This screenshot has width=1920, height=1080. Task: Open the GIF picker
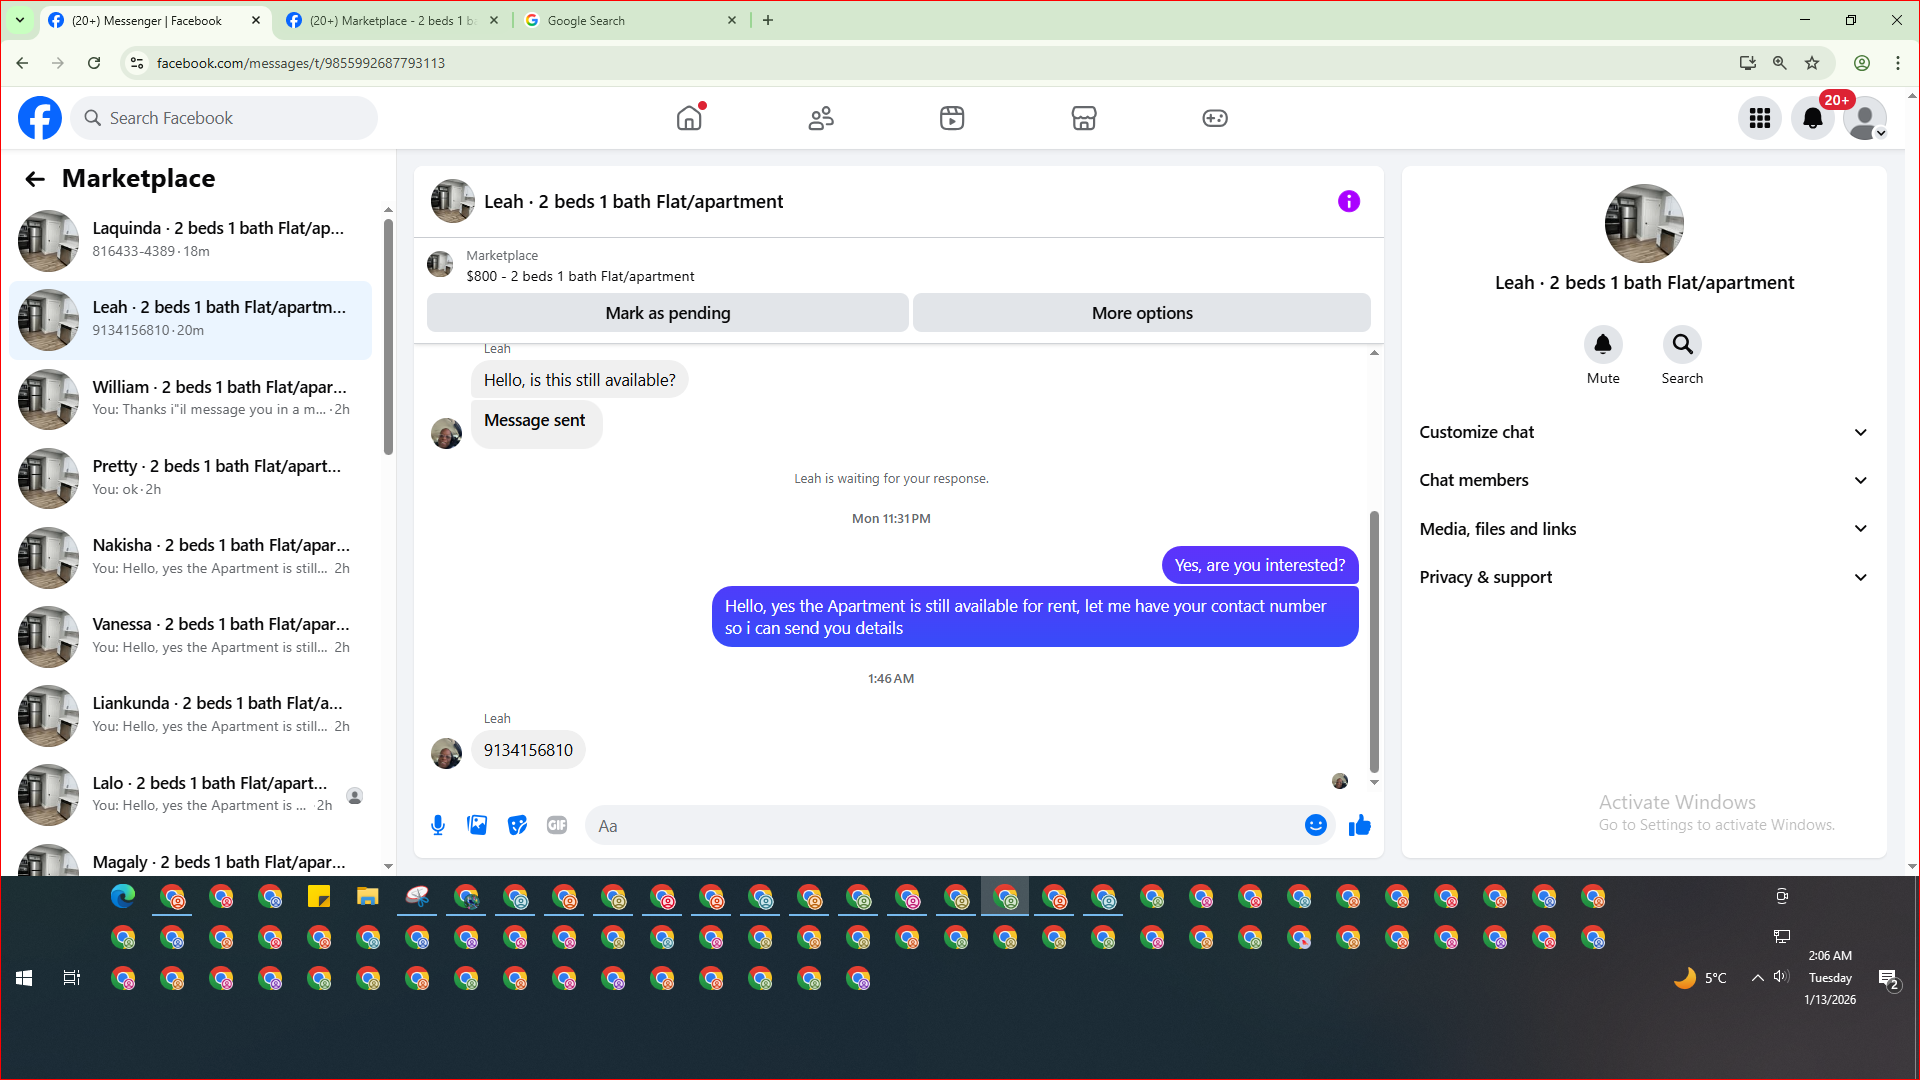click(557, 825)
